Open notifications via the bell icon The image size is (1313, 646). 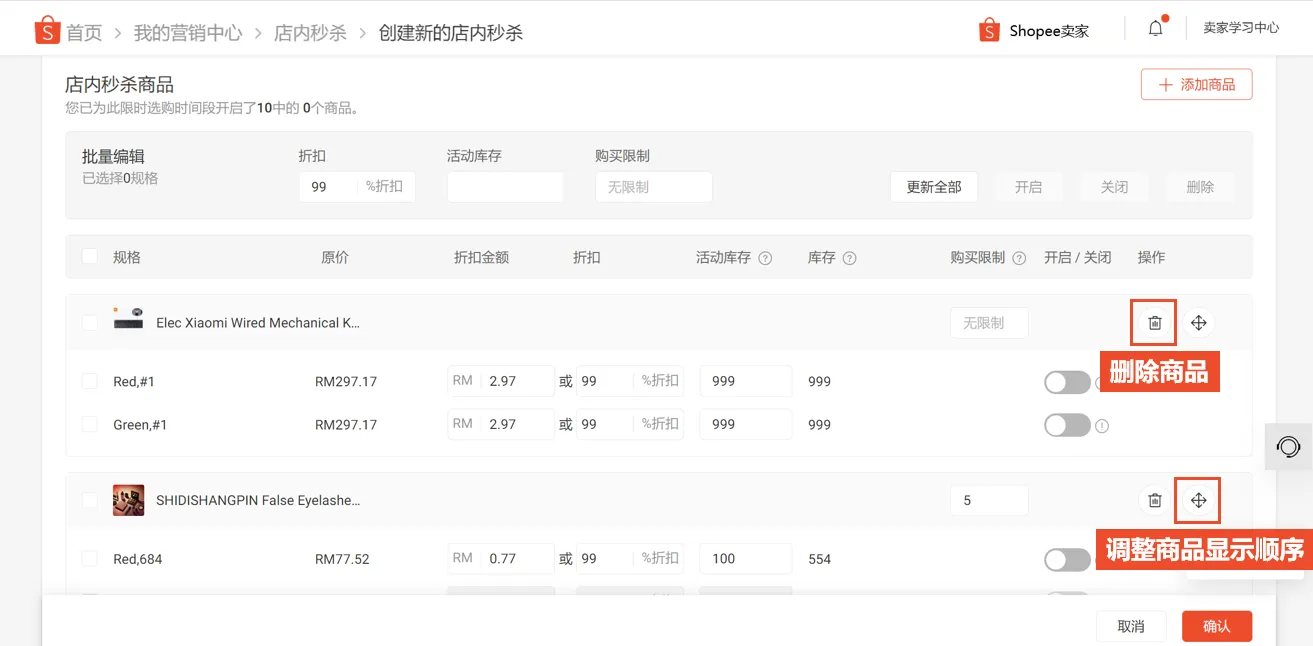(x=1155, y=28)
